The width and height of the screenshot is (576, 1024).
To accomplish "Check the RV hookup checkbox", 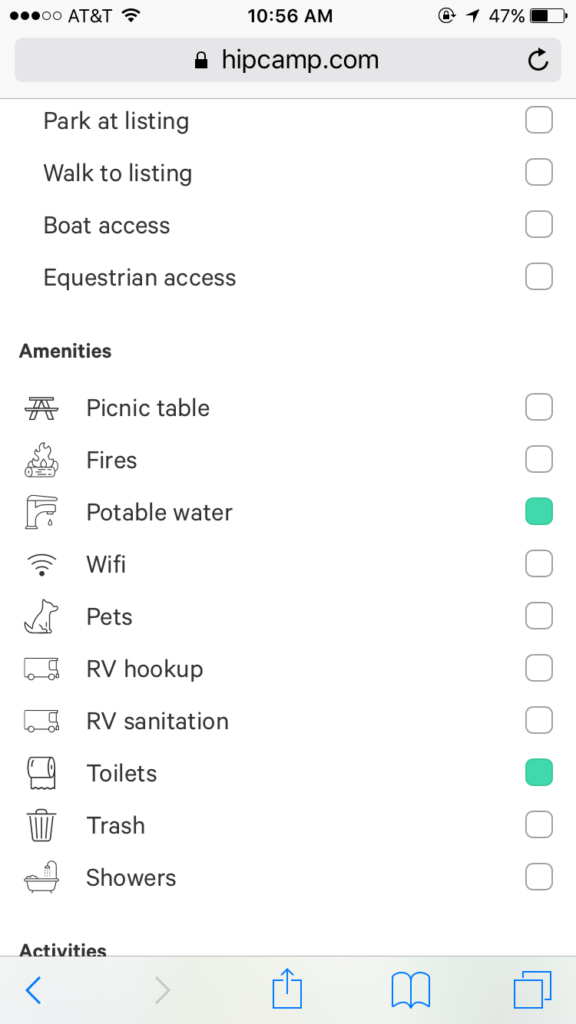I will (x=539, y=668).
